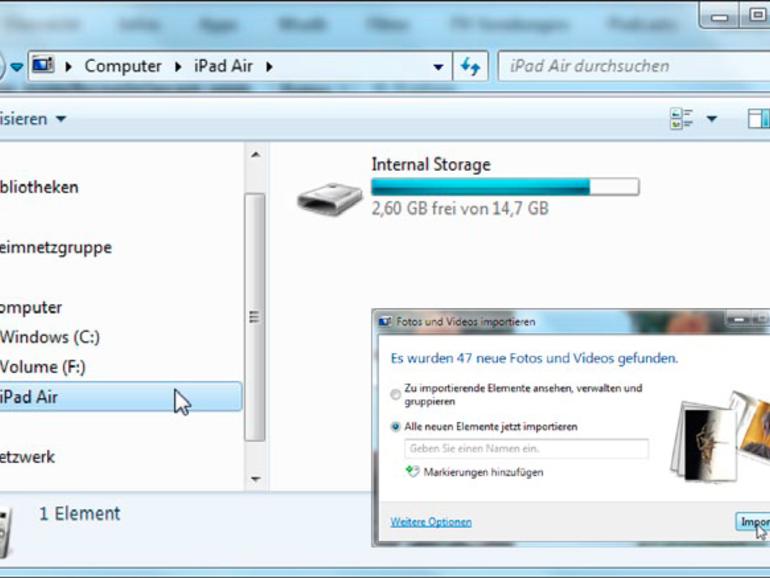Open the Weitere Optionen link

(x=431, y=522)
